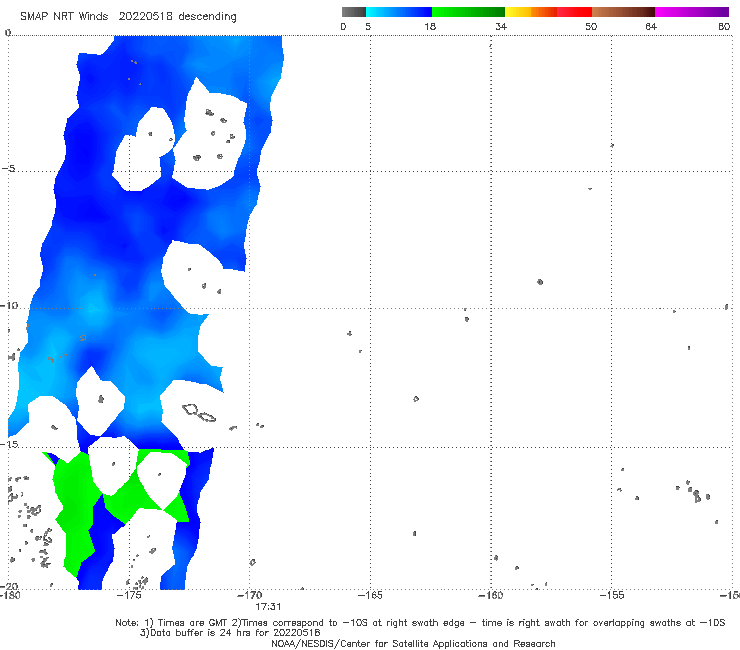Click the gray 0-5 segment of the color bar
The width and height of the screenshot is (740, 650).
(354, 12)
